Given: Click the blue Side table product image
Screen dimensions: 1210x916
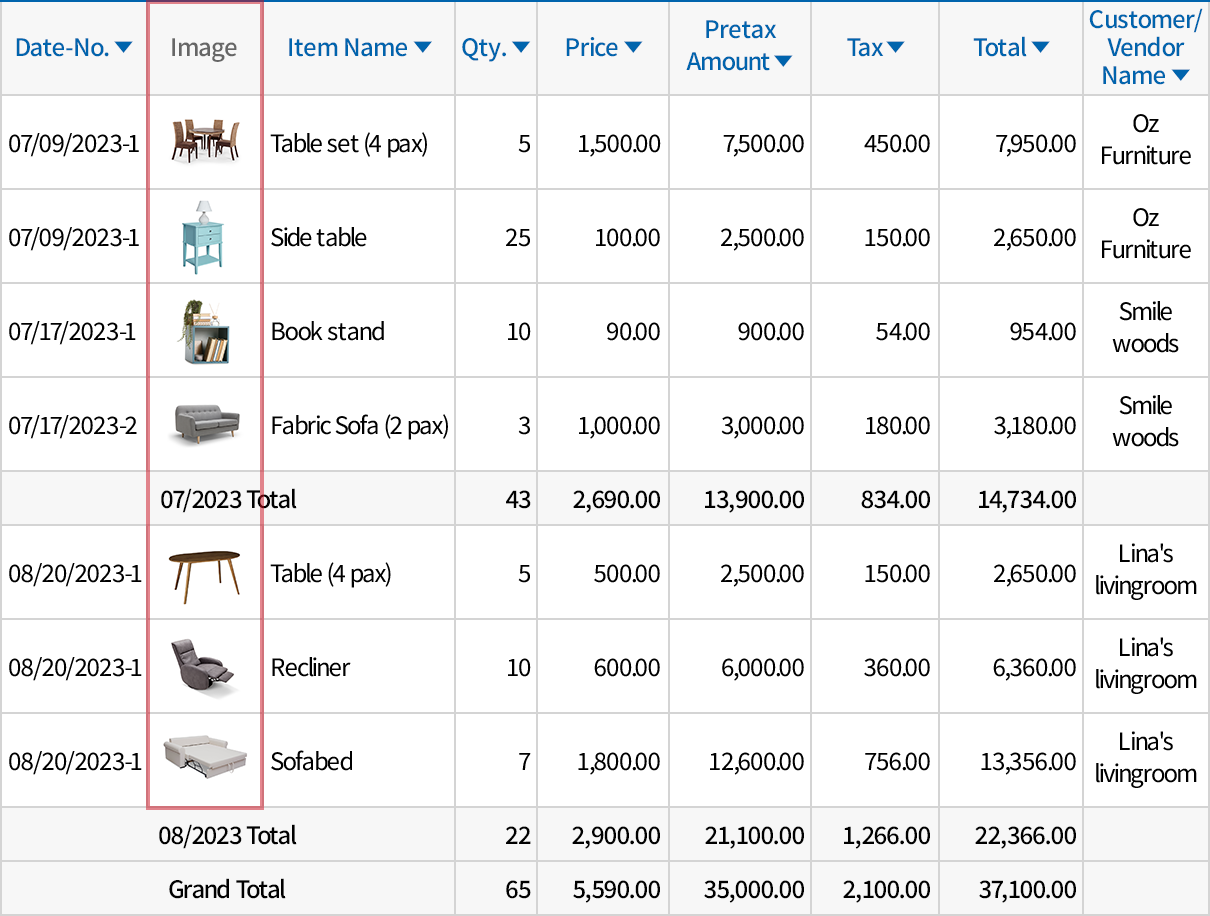Looking at the screenshot, I should point(204,236).
